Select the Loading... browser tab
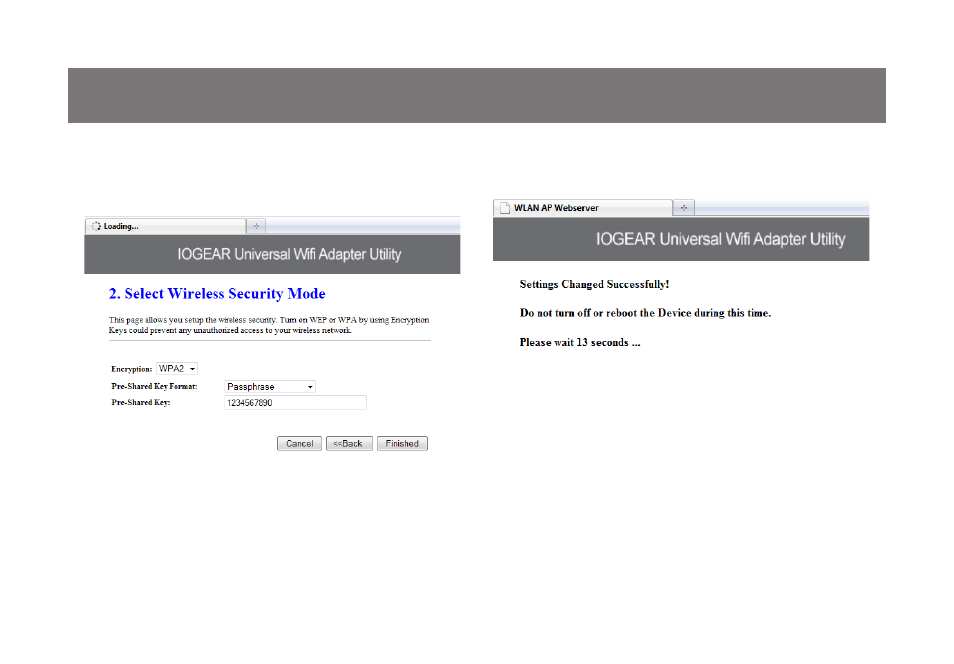The height and width of the screenshot is (664, 954). [165, 226]
